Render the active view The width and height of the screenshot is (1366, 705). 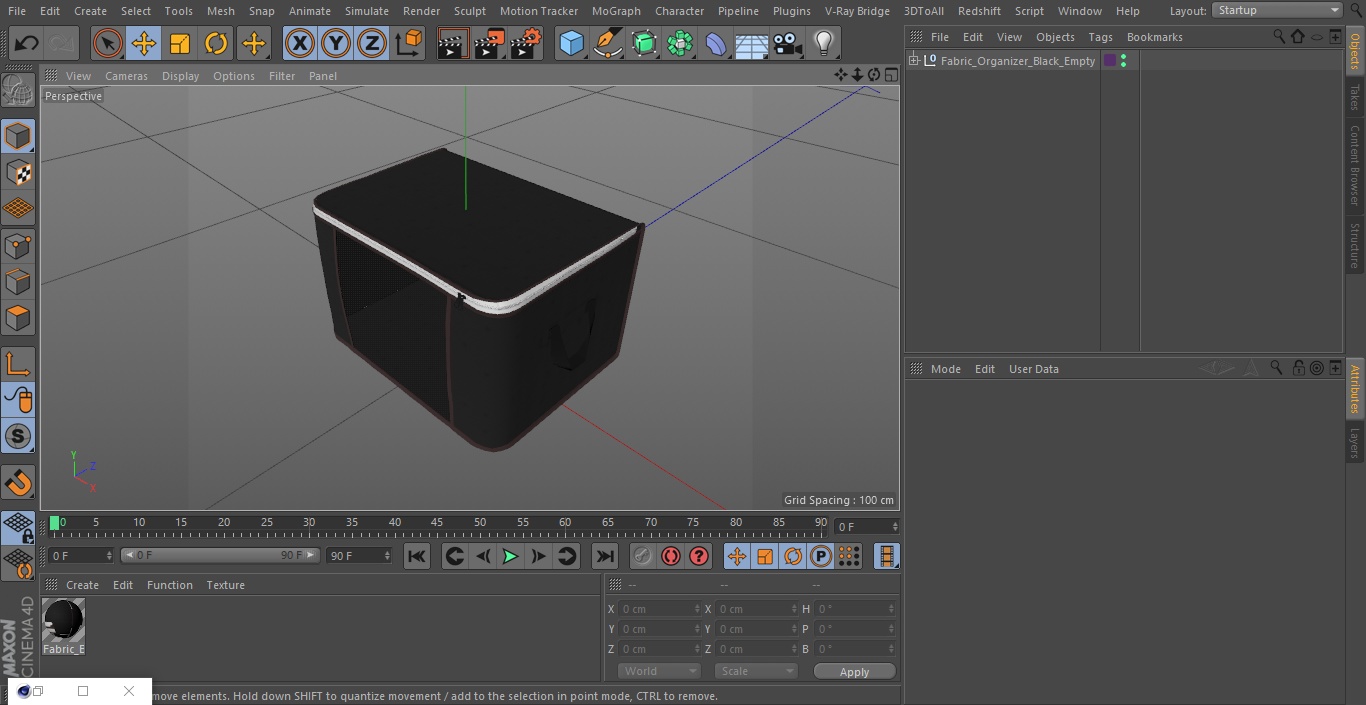[453, 43]
